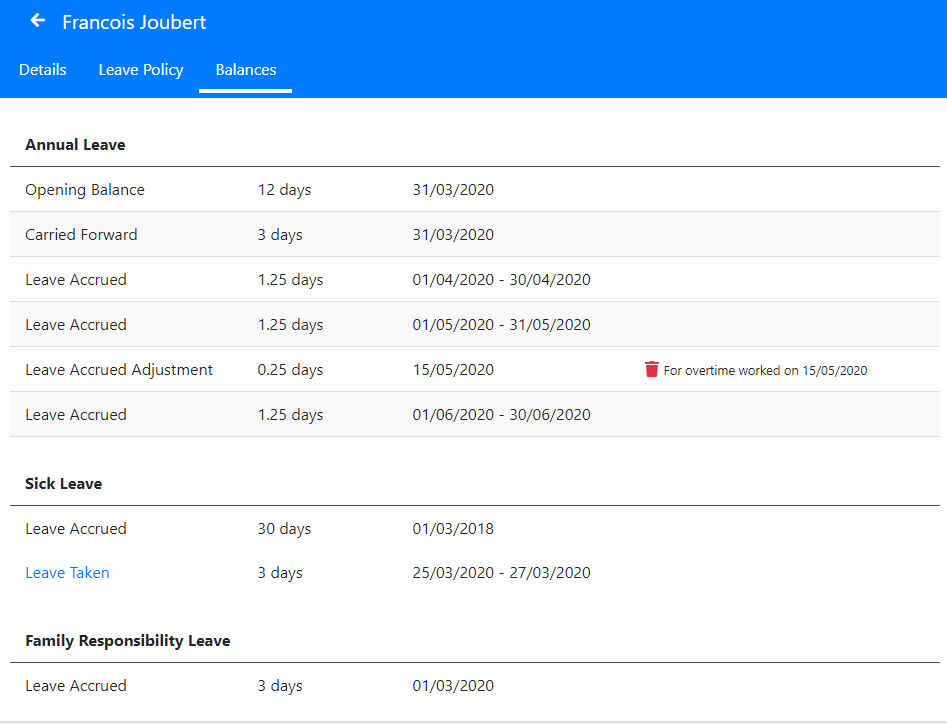Click the 30 days sick leave accrued value
The height and width of the screenshot is (724, 947).
point(284,529)
